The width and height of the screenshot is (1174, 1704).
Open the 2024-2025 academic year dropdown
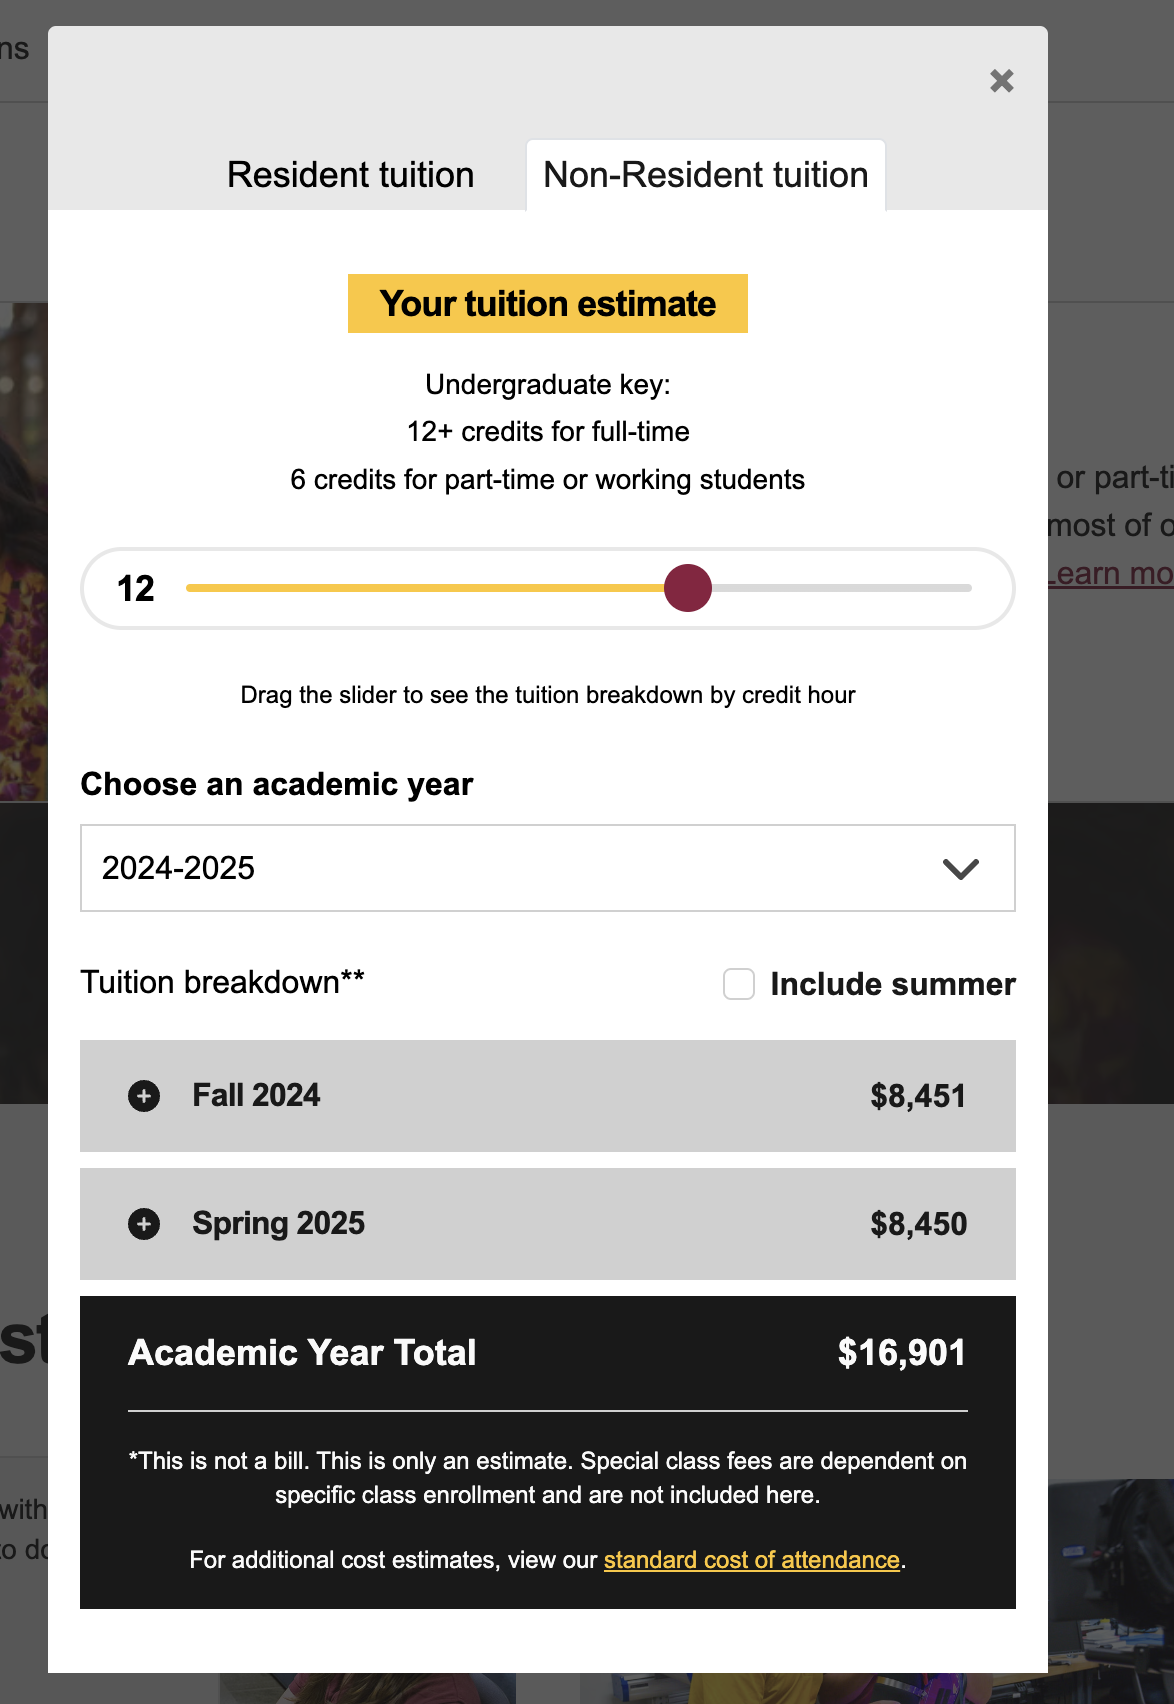coord(547,868)
